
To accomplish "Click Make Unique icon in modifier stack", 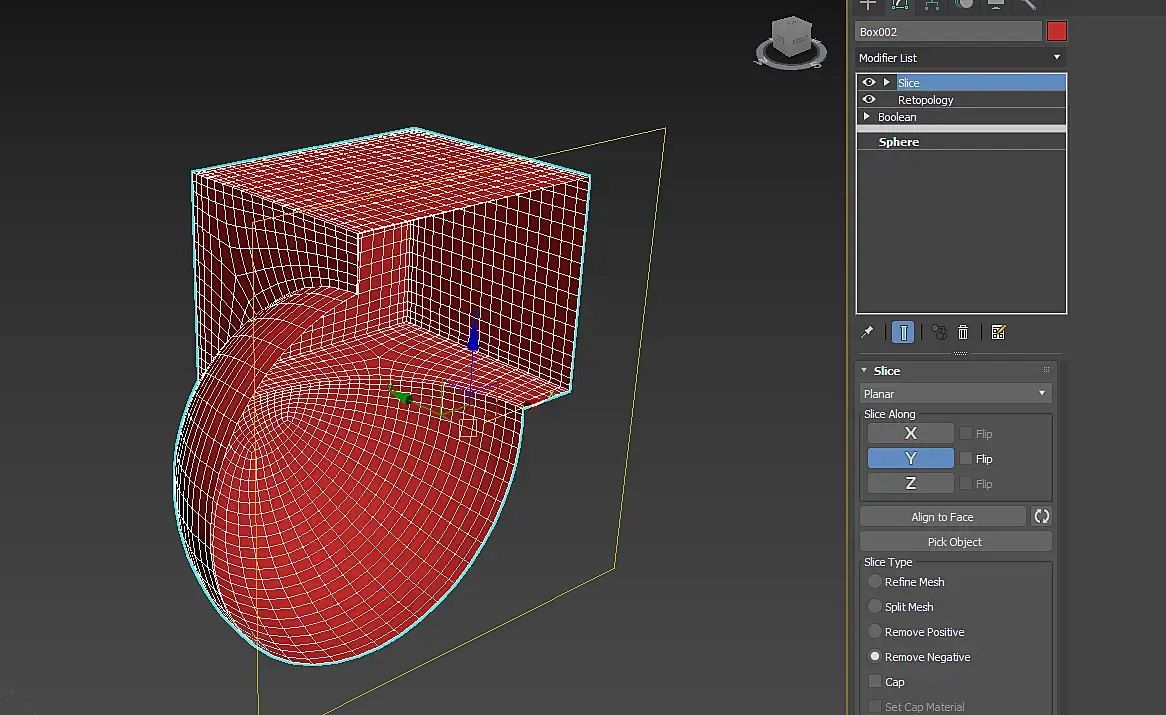I will [x=939, y=332].
